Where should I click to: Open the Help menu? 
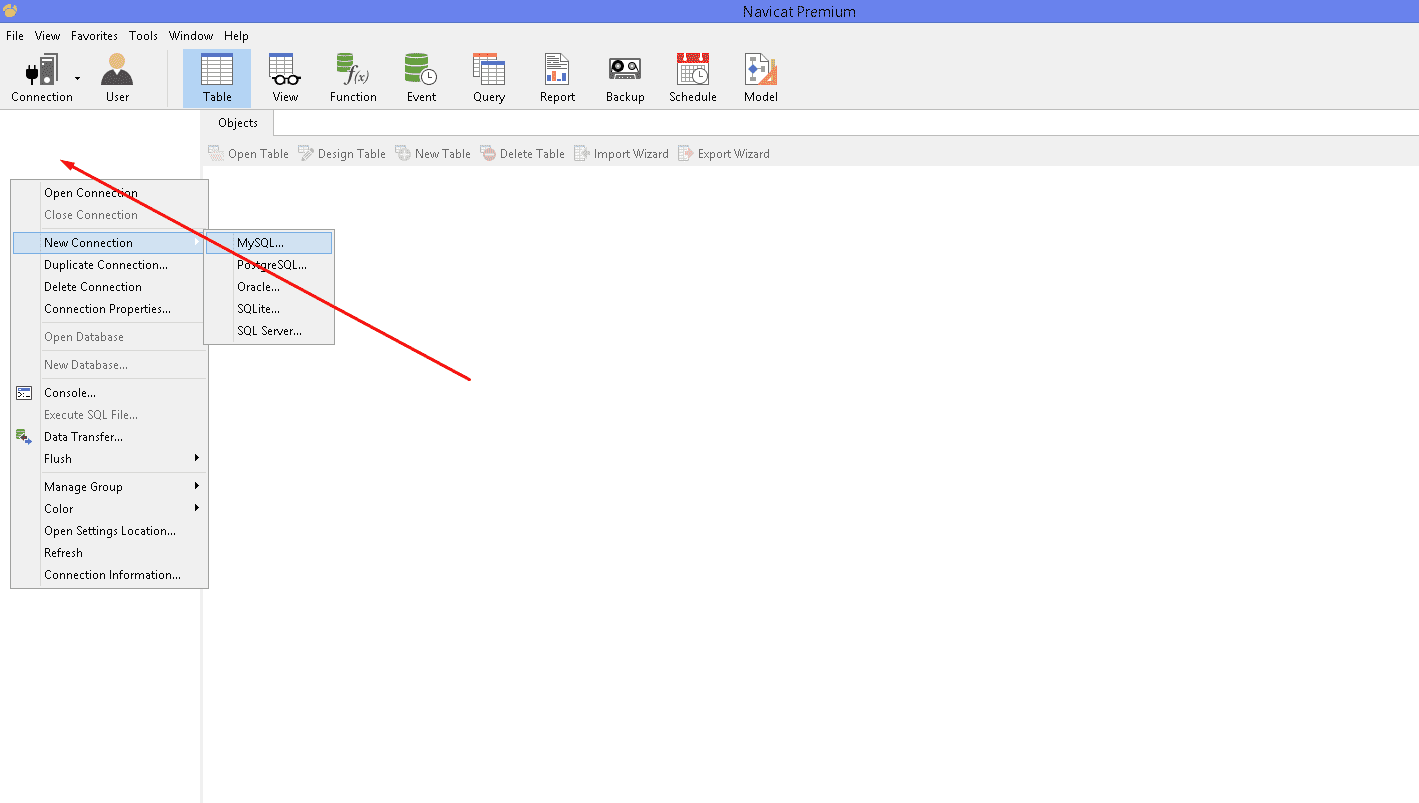(x=236, y=36)
